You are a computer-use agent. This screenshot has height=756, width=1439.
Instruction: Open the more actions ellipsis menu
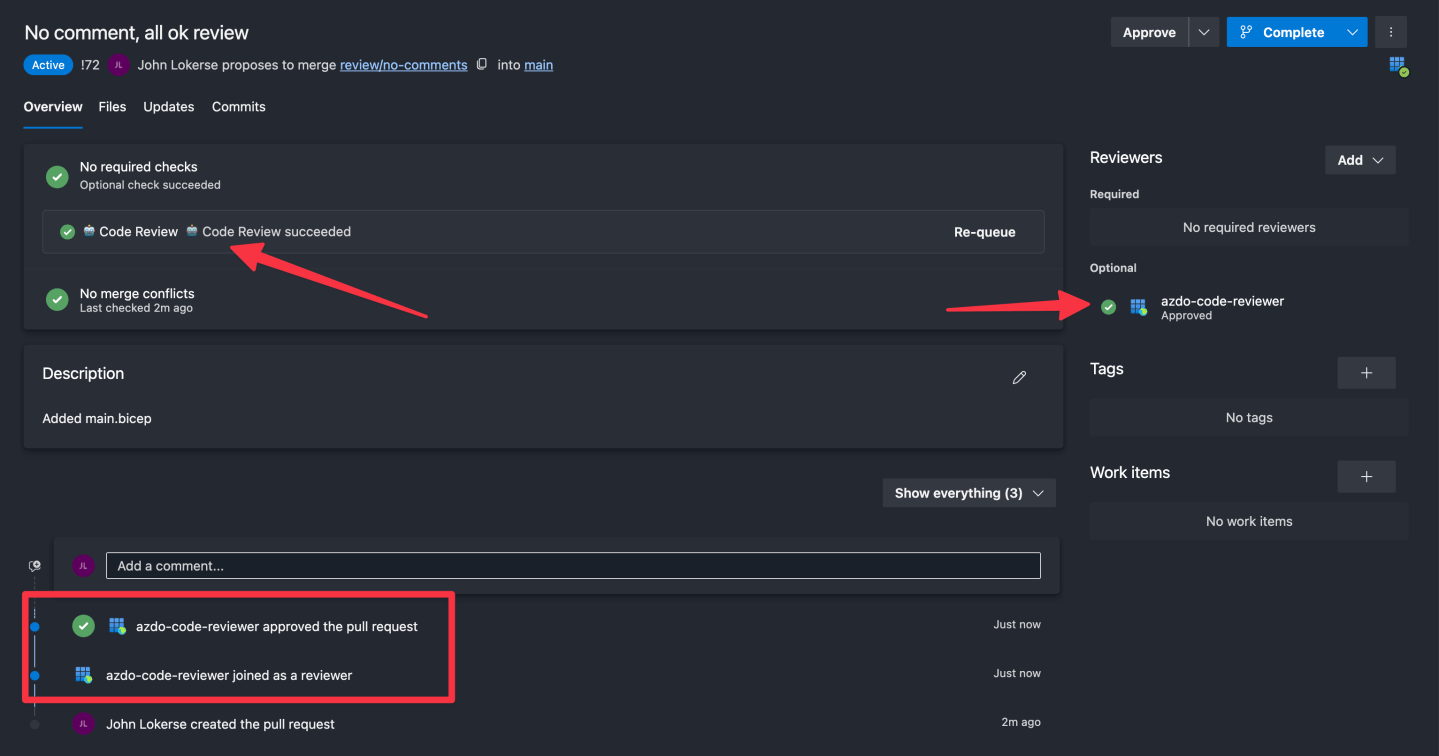(1390, 31)
